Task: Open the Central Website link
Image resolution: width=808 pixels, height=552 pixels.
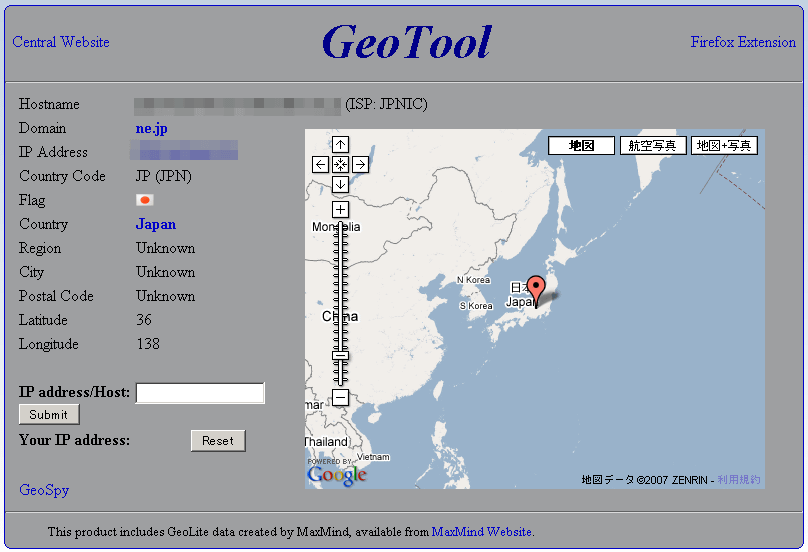Action: [61, 42]
